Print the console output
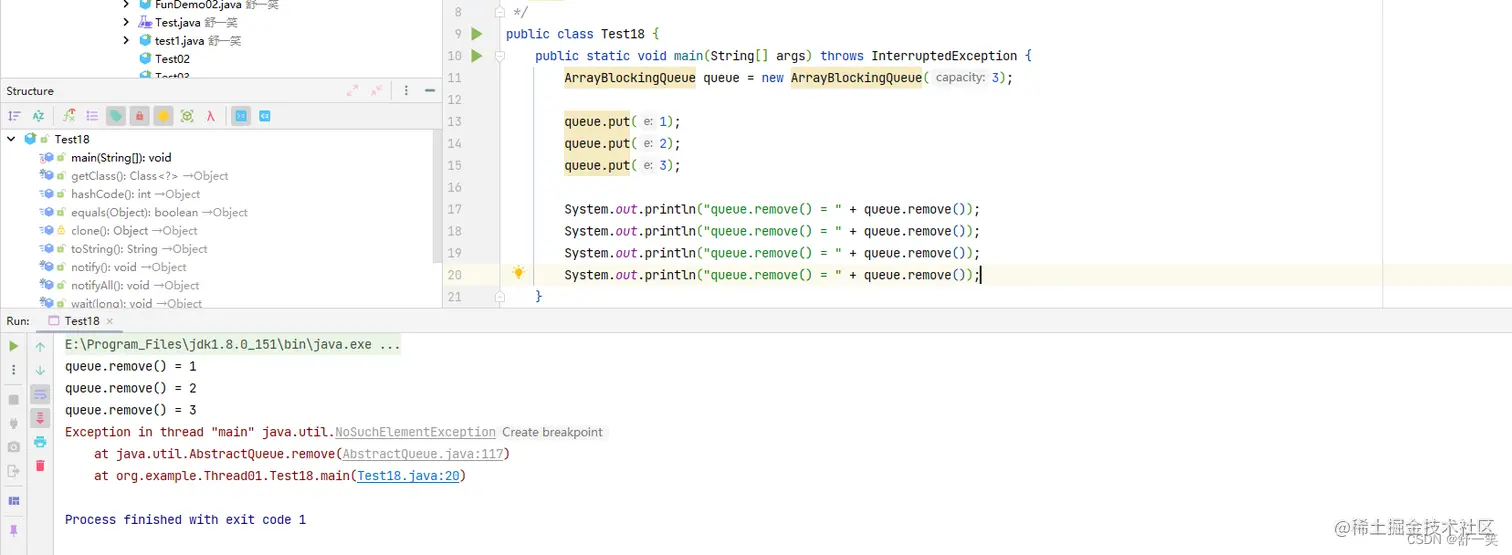 click(40, 442)
